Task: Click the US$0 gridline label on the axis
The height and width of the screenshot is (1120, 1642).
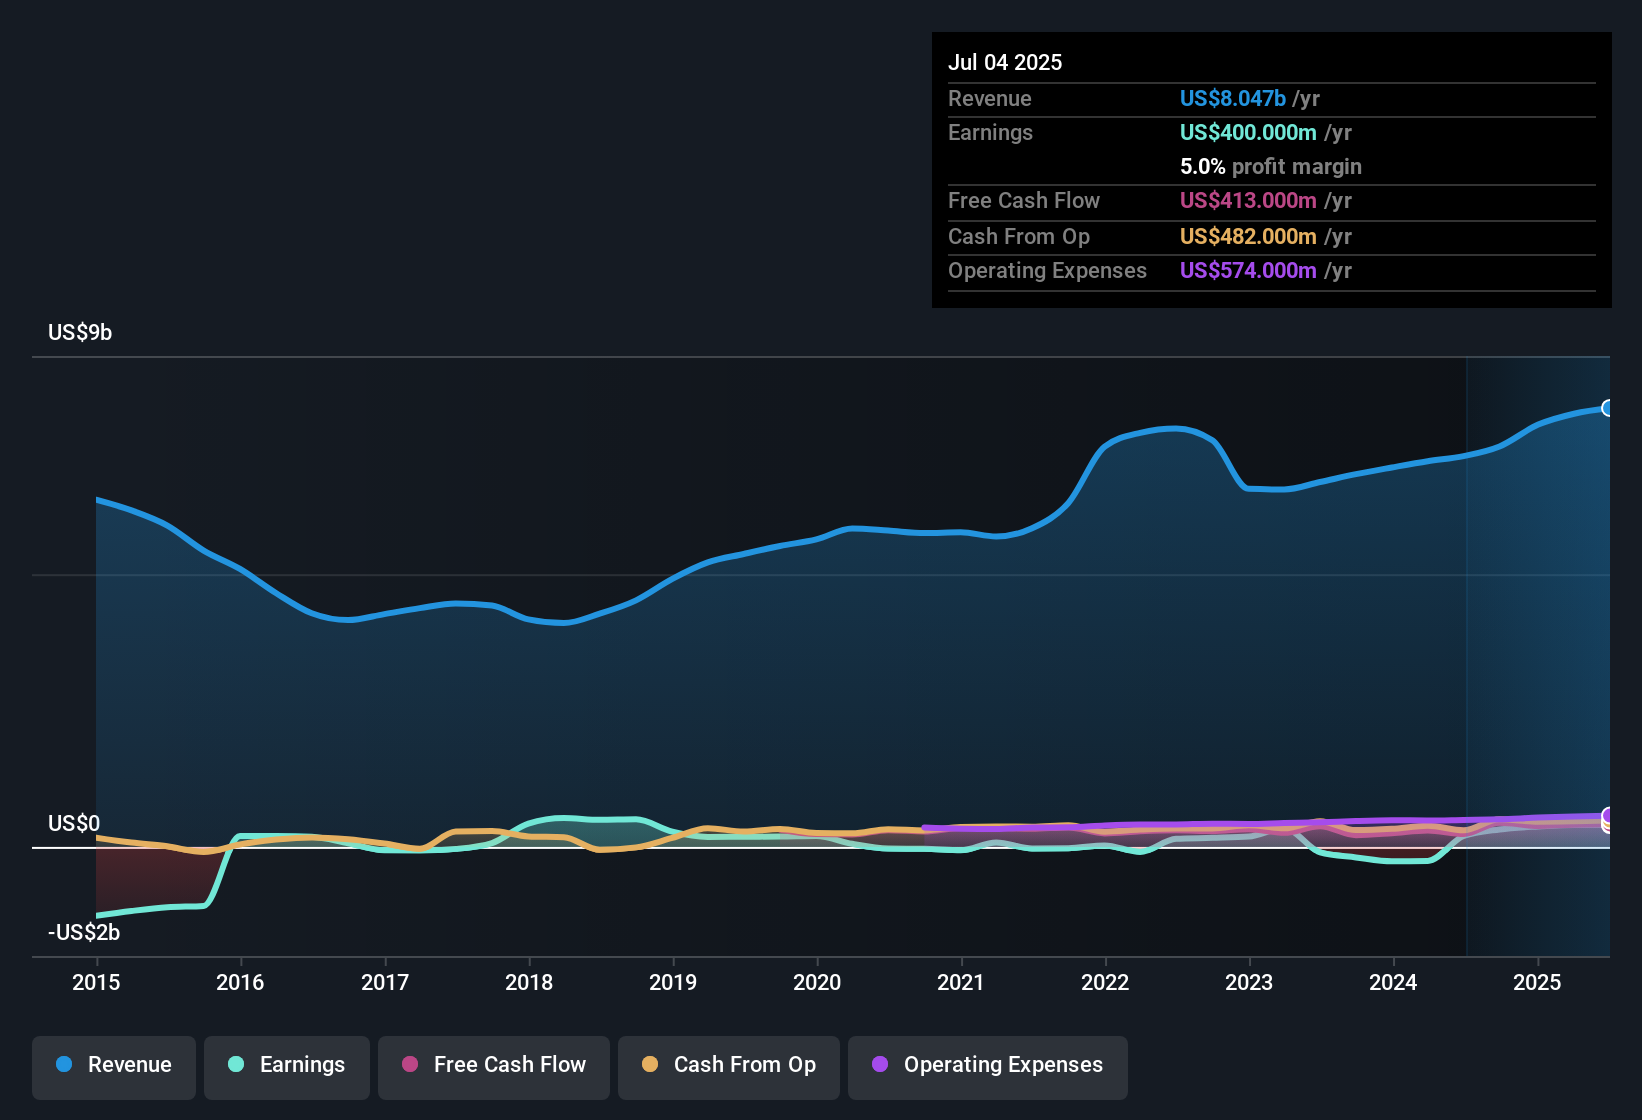Action: point(74,823)
